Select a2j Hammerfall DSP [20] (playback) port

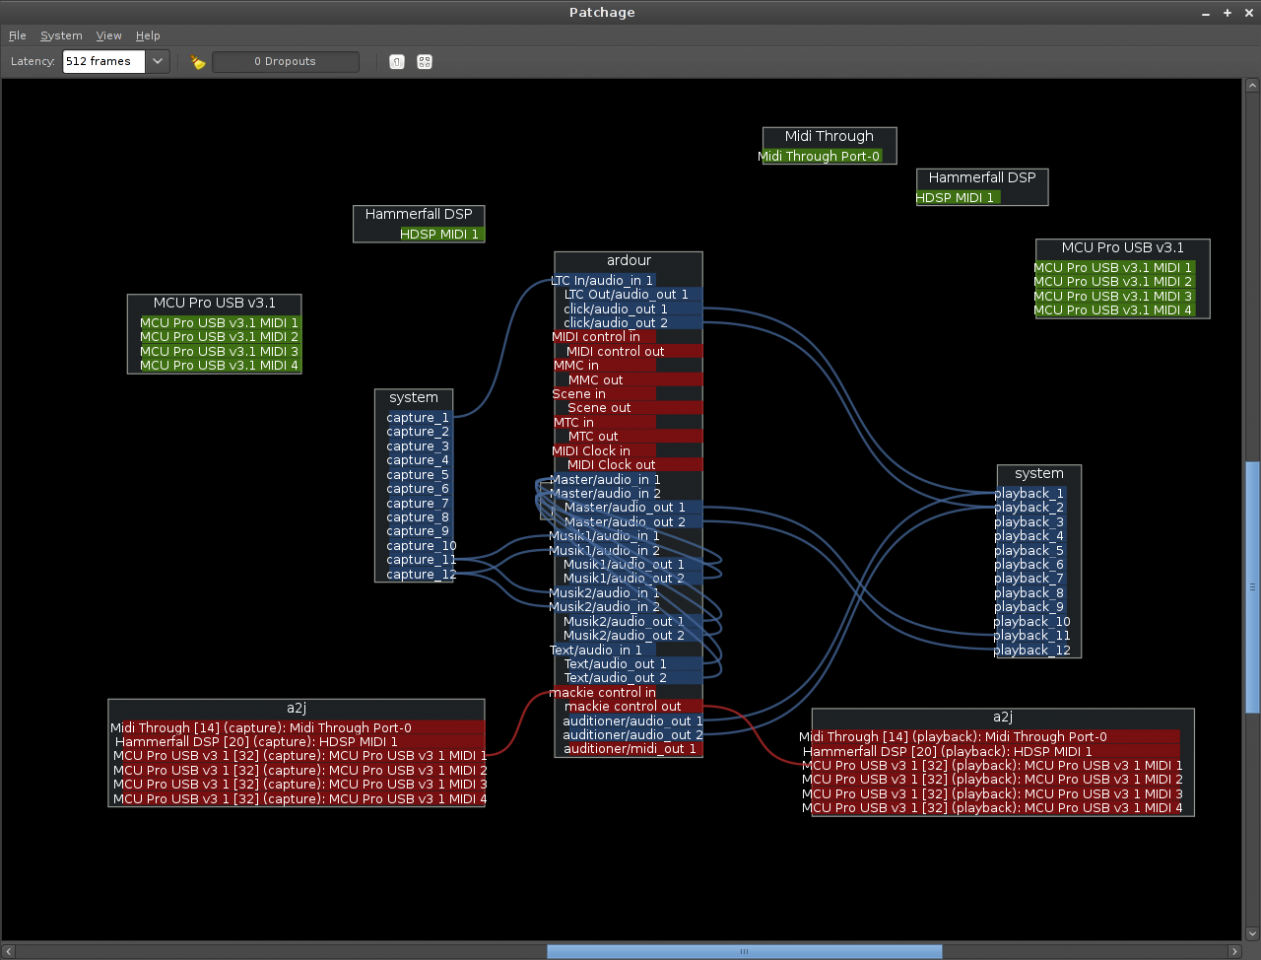(990, 751)
